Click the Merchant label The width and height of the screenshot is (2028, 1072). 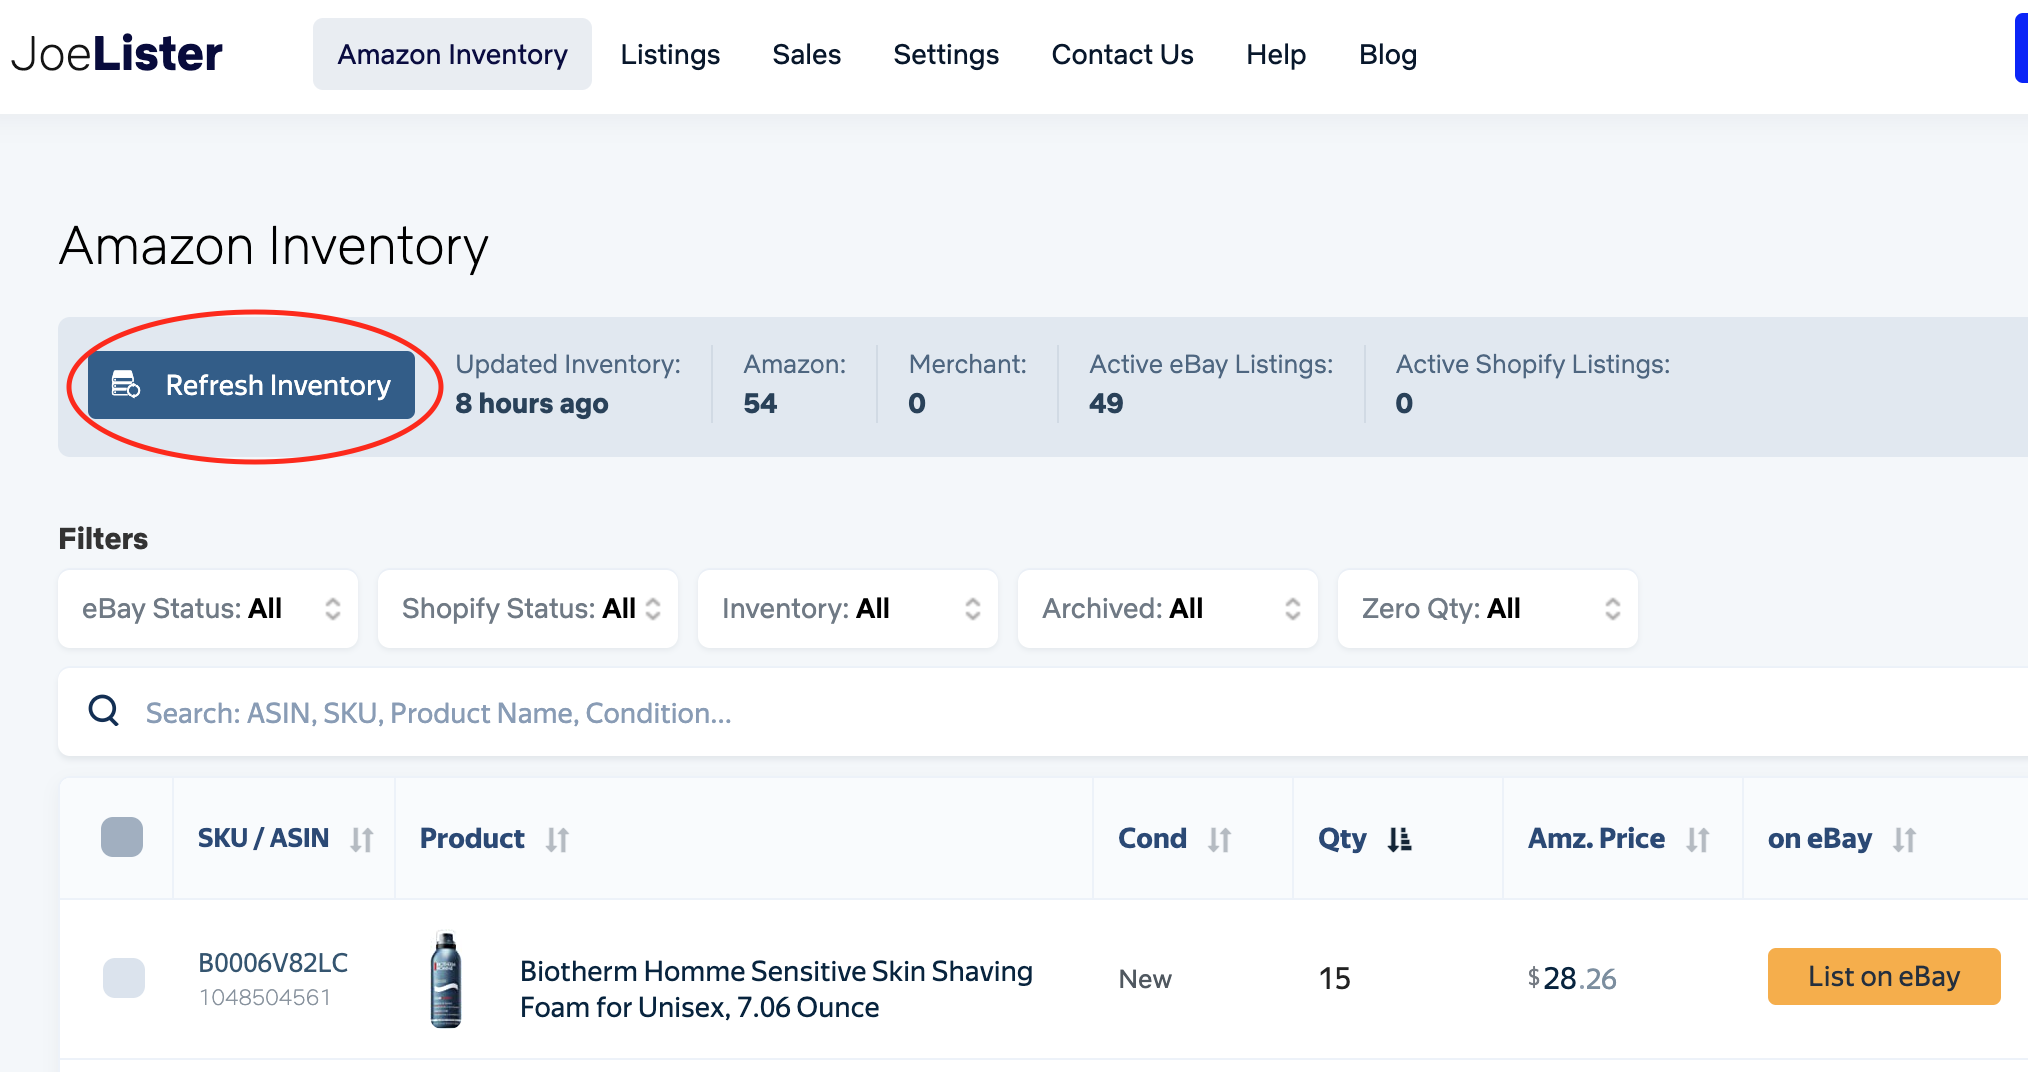click(x=967, y=364)
